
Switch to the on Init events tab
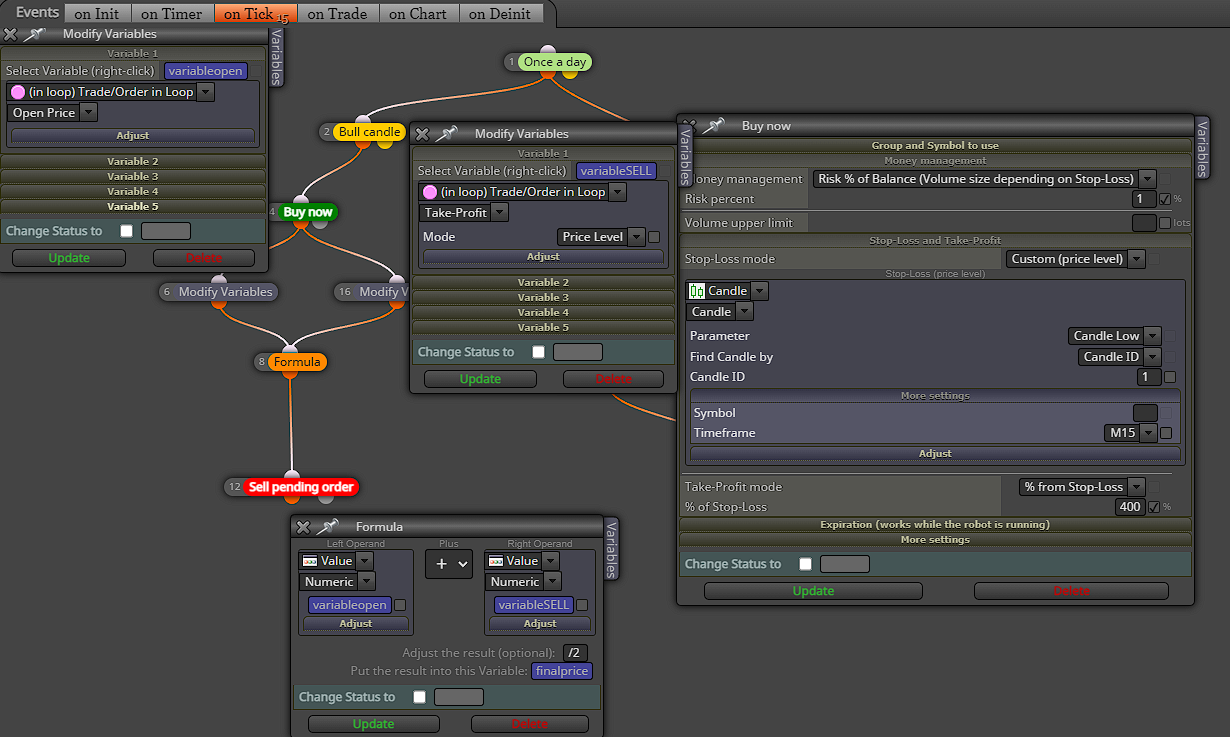[x=97, y=13]
